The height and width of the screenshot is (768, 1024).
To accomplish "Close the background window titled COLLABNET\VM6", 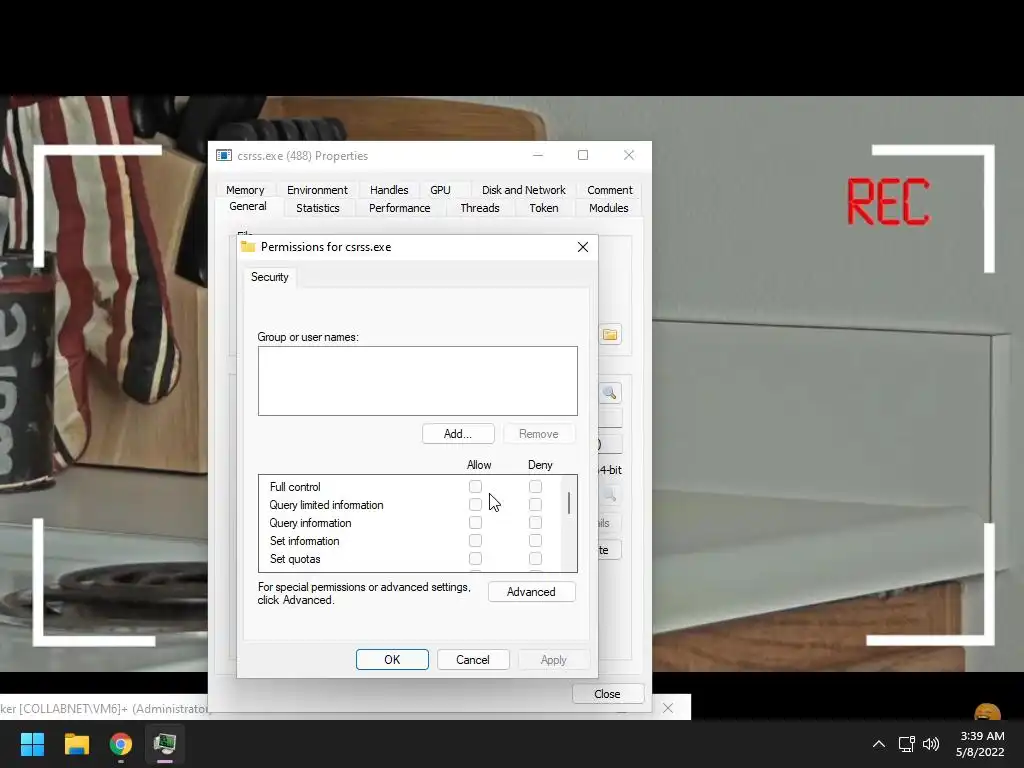I will click(667, 708).
